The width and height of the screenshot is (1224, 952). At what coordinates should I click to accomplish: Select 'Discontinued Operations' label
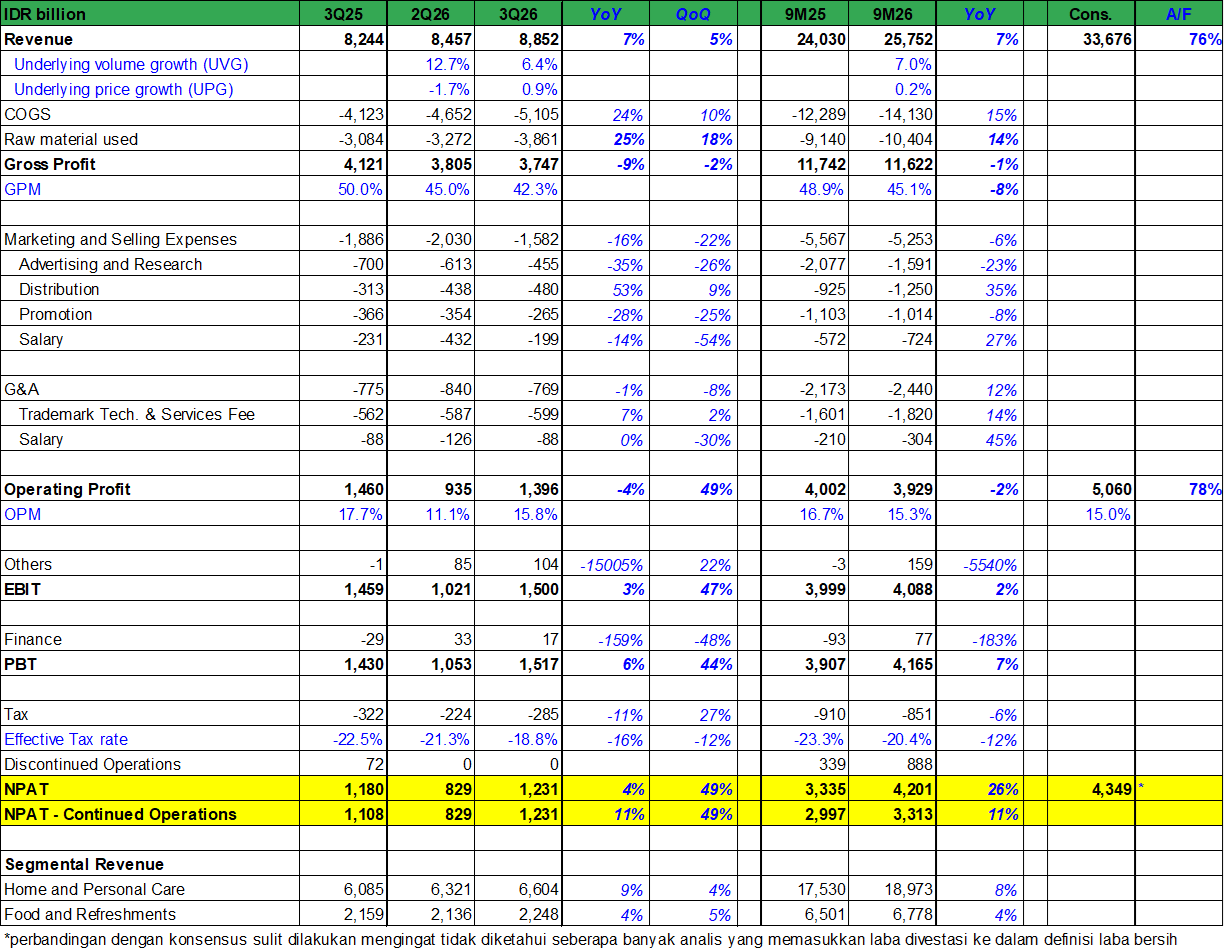click(x=92, y=764)
